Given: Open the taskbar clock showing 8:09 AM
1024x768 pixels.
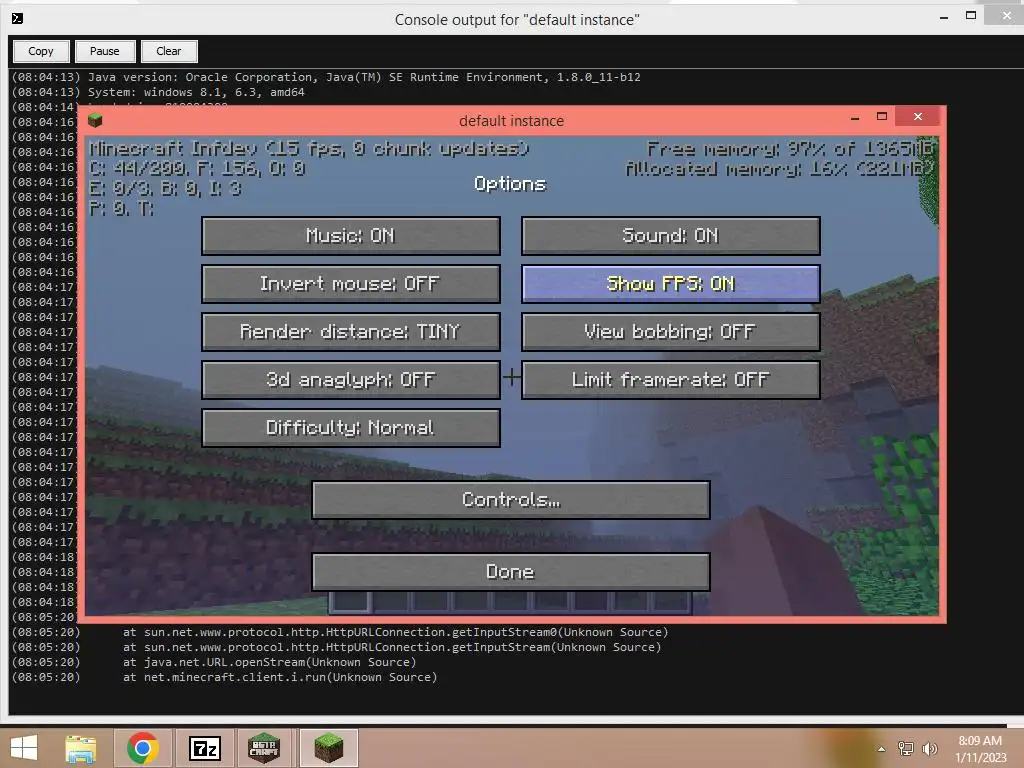Looking at the screenshot, I should pos(980,749).
